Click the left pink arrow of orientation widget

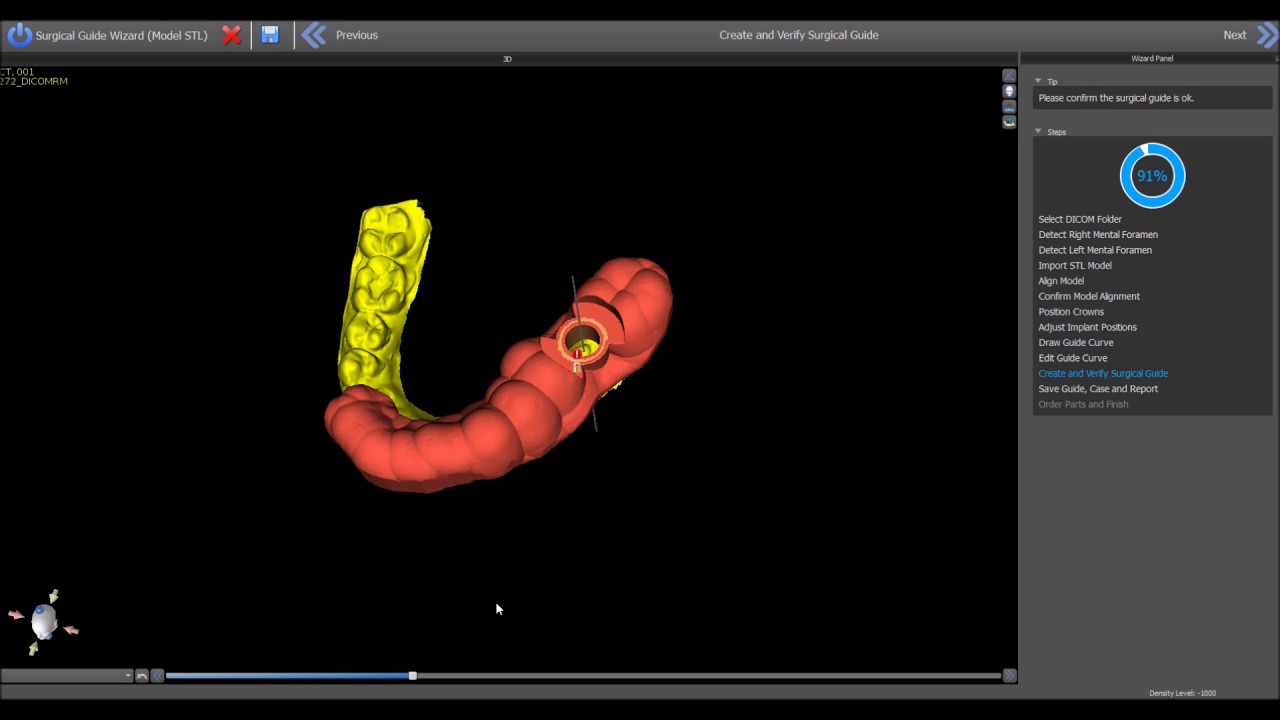point(16,614)
